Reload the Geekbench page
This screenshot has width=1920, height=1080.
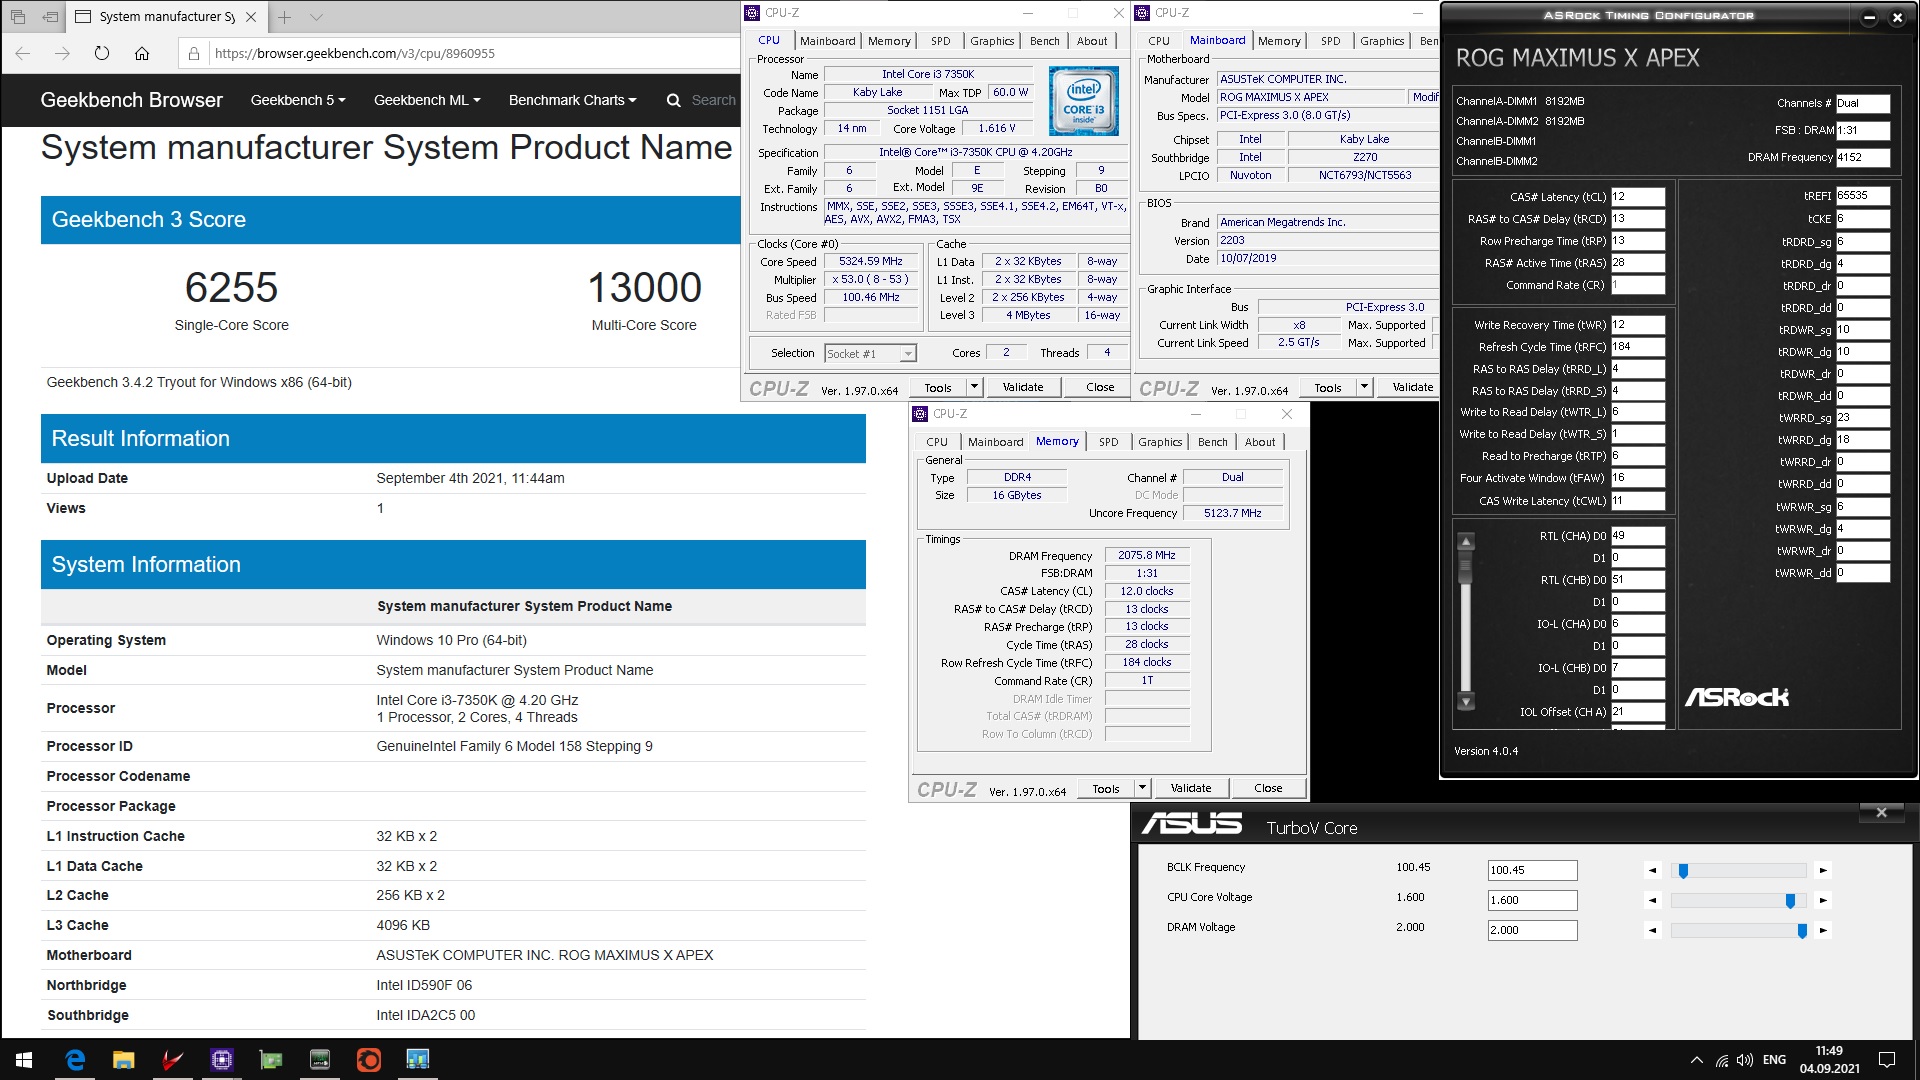[x=102, y=53]
